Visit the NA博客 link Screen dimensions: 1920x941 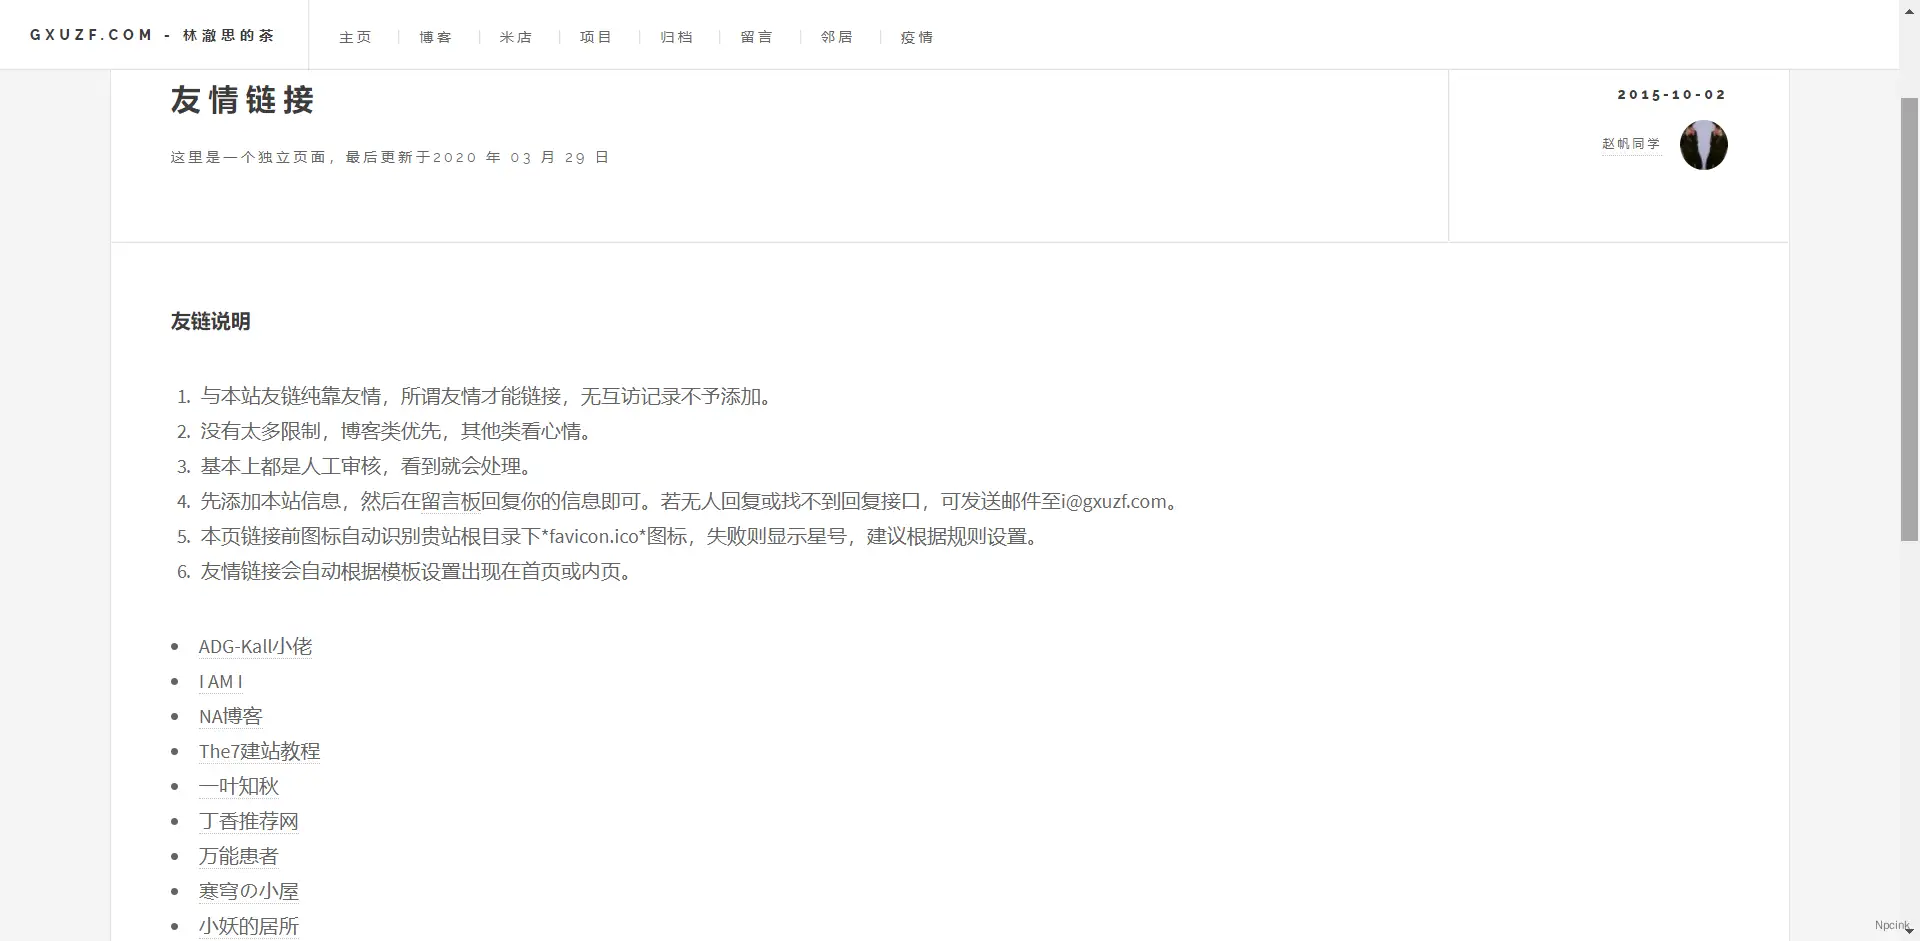tap(229, 716)
